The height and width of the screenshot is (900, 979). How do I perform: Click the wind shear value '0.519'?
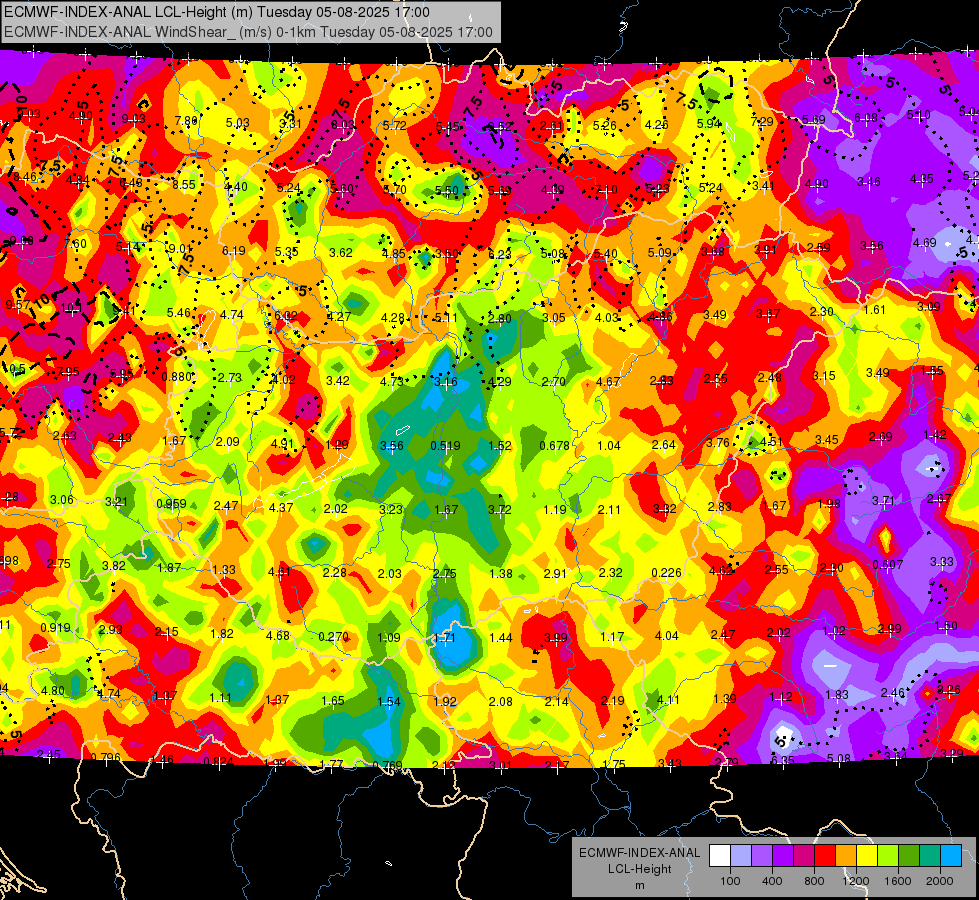click(x=445, y=446)
